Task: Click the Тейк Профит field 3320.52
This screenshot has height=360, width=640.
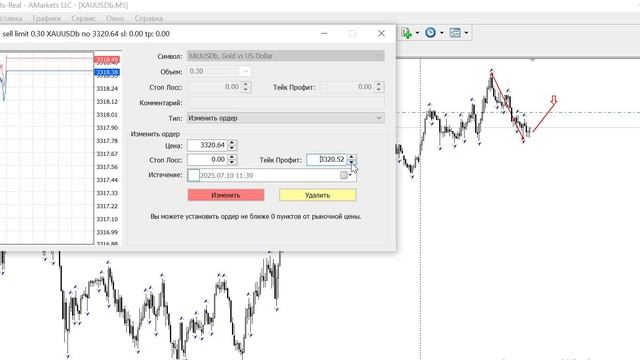Action: [327, 160]
